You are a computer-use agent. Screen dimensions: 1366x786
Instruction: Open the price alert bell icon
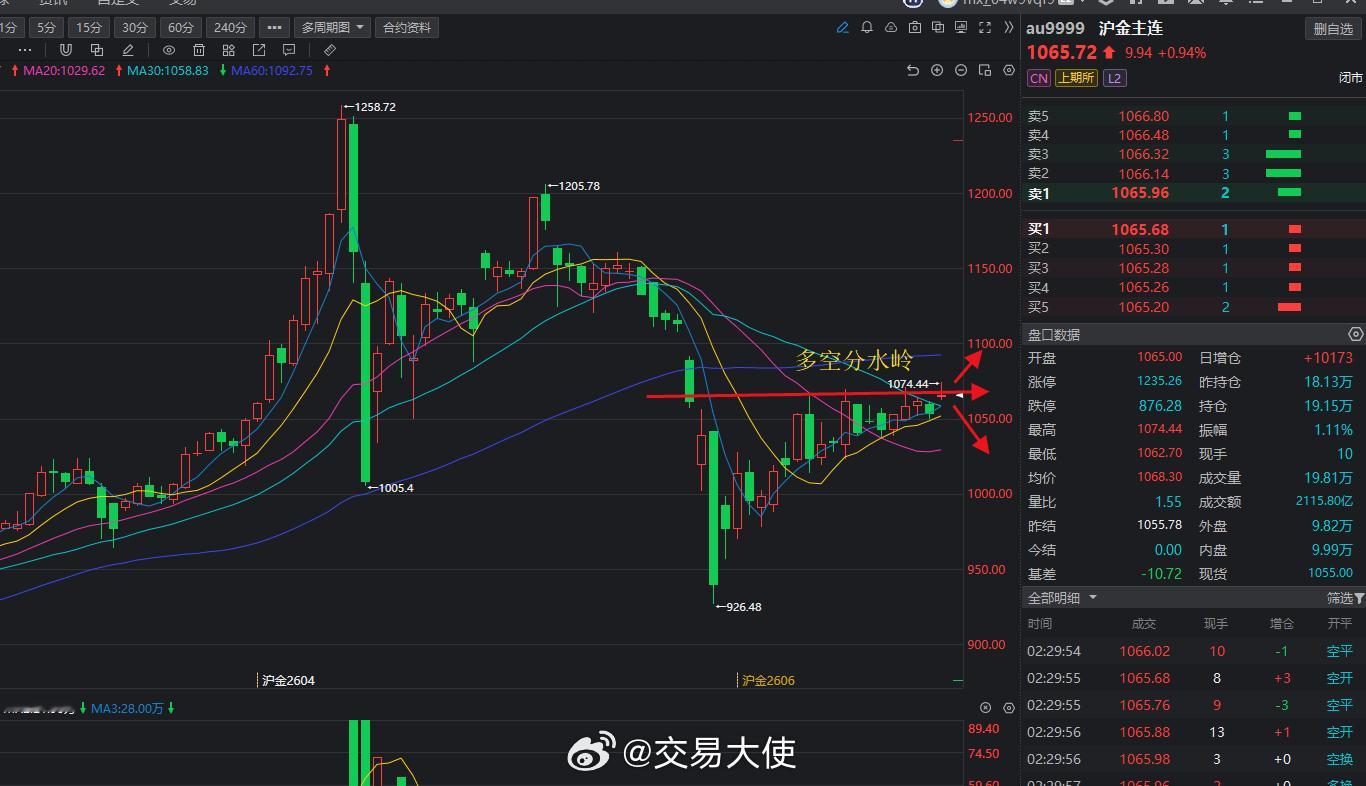[867, 27]
